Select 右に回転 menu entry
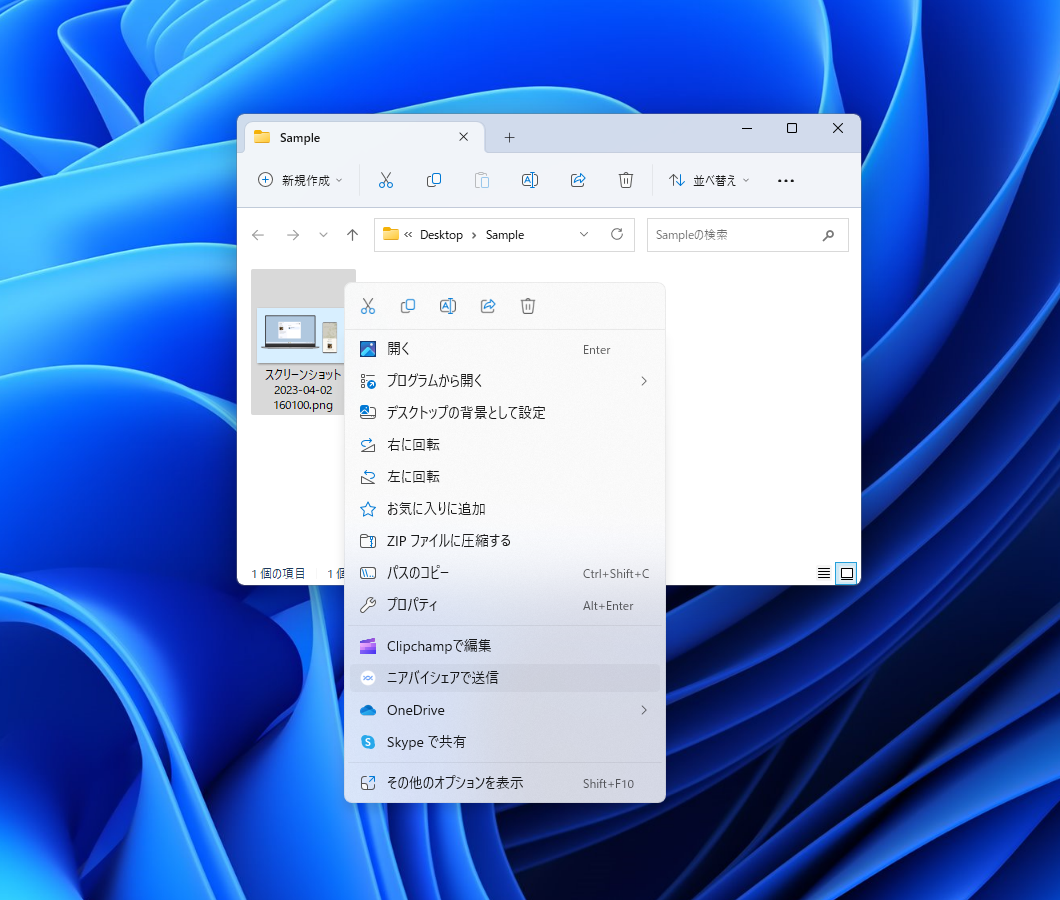 coord(505,444)
